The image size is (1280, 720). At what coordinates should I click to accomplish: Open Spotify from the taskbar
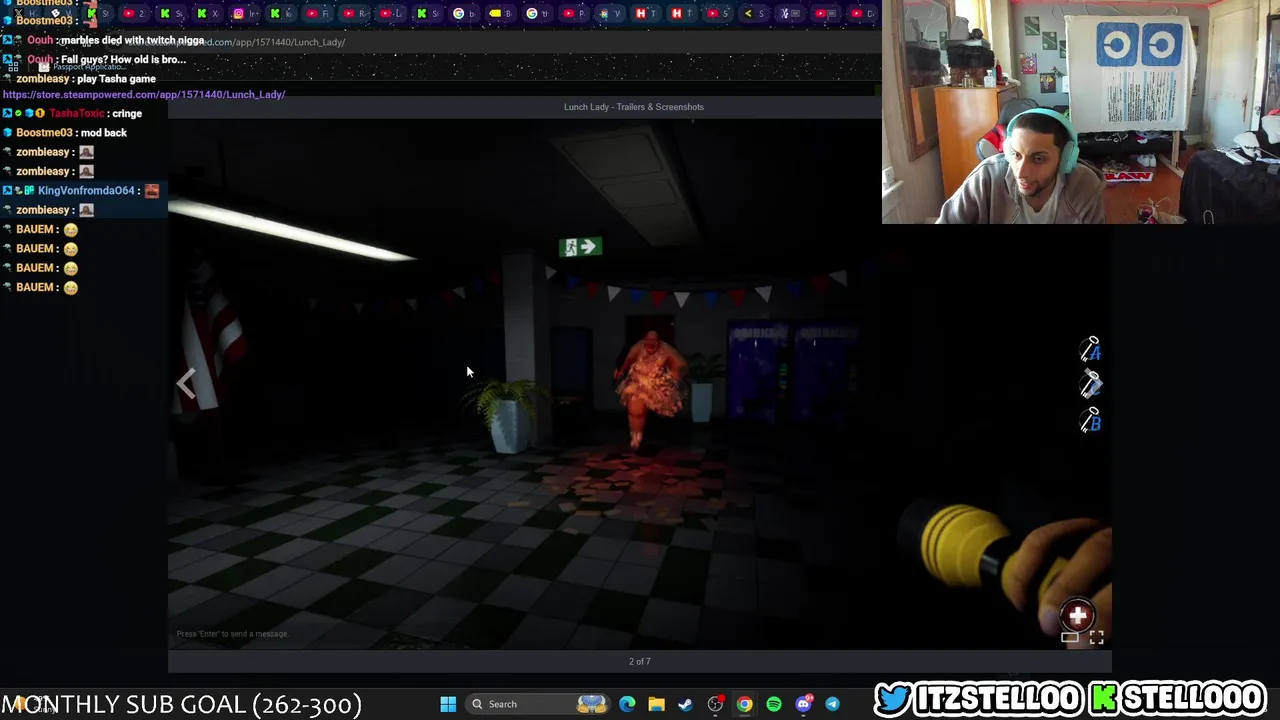coord(774,704)
